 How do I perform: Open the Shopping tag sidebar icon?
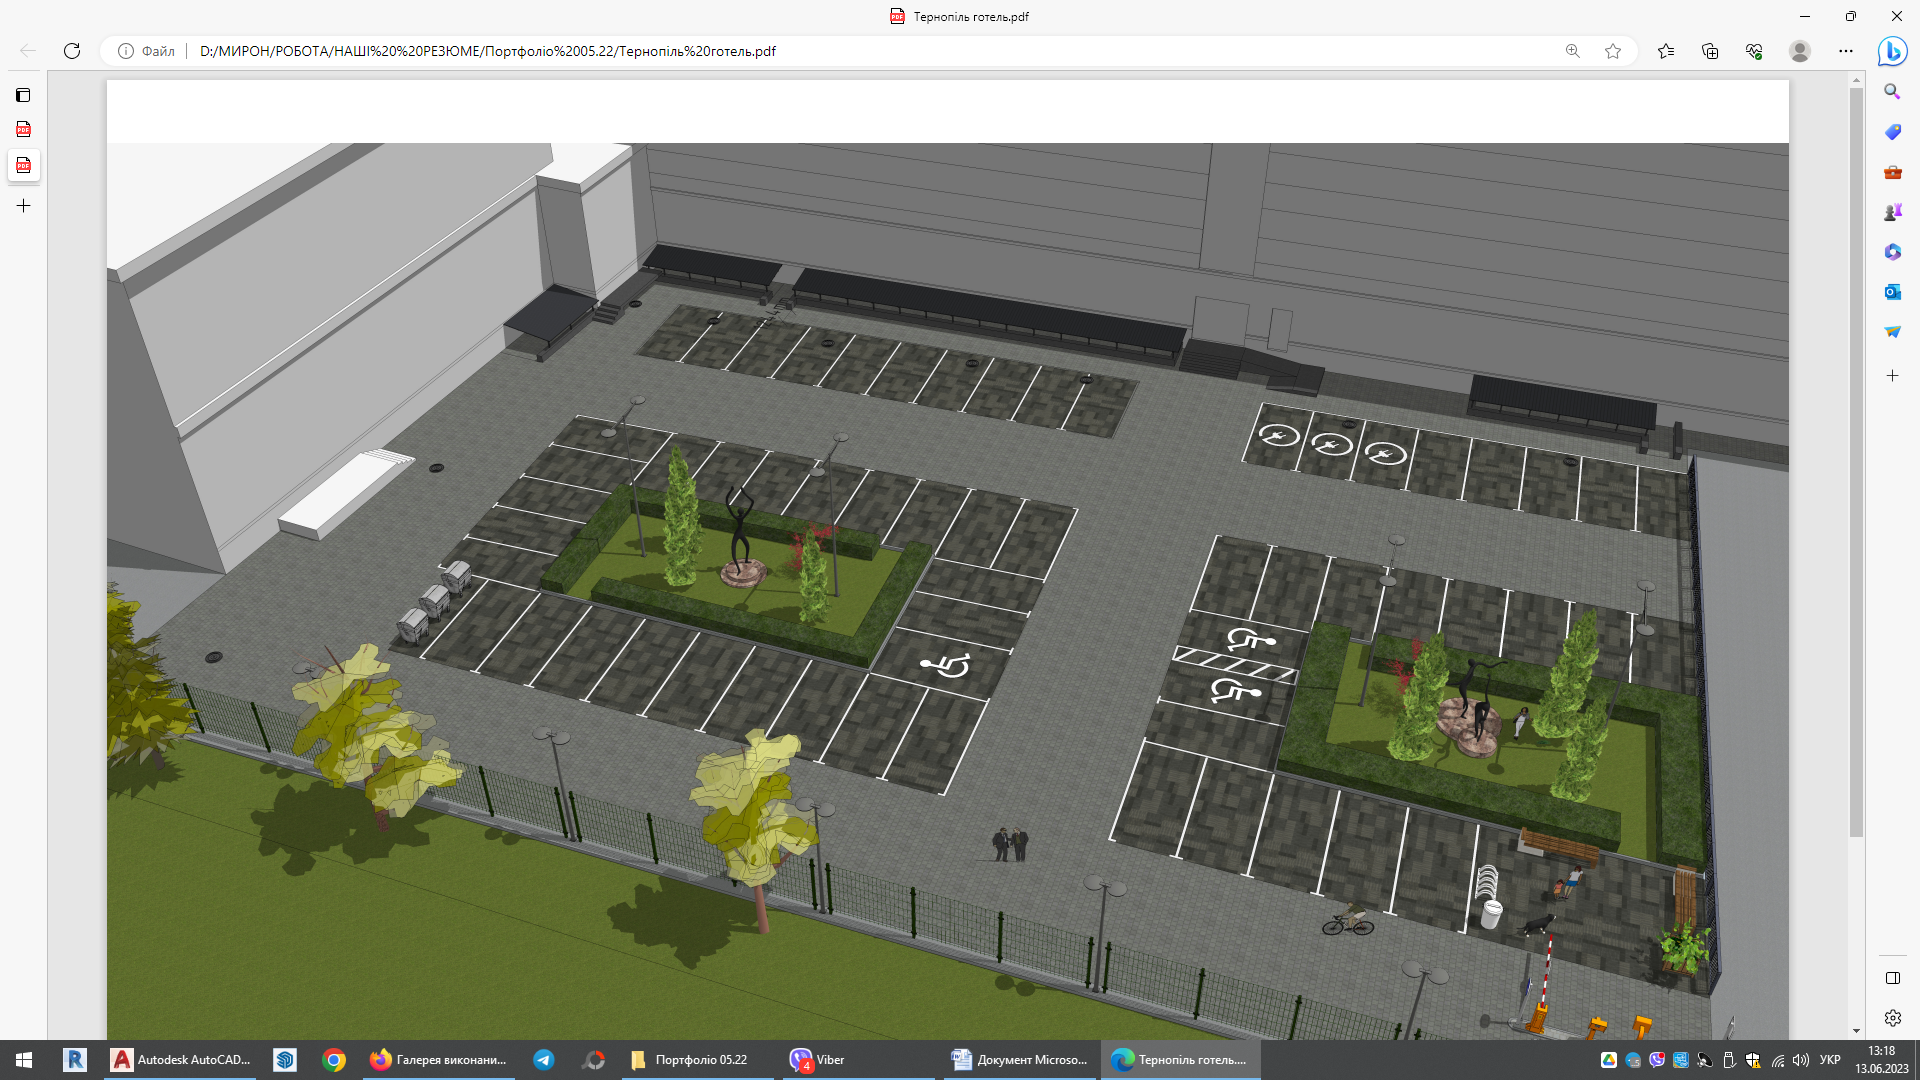1892,132
